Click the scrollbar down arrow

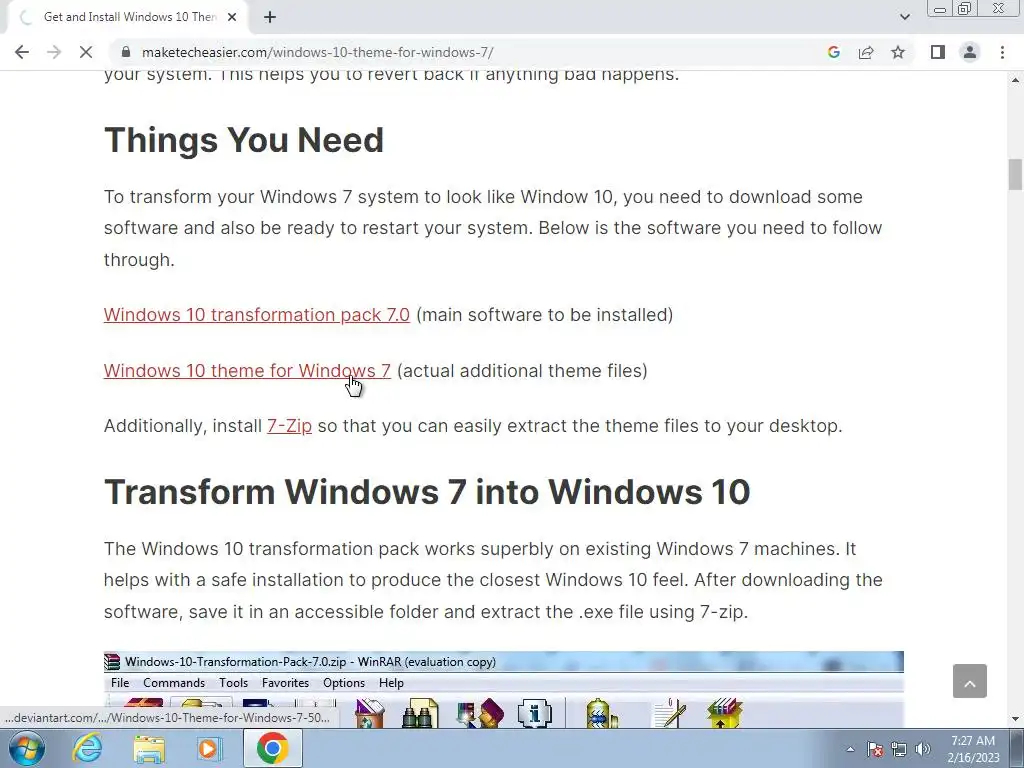[1015, 719]
